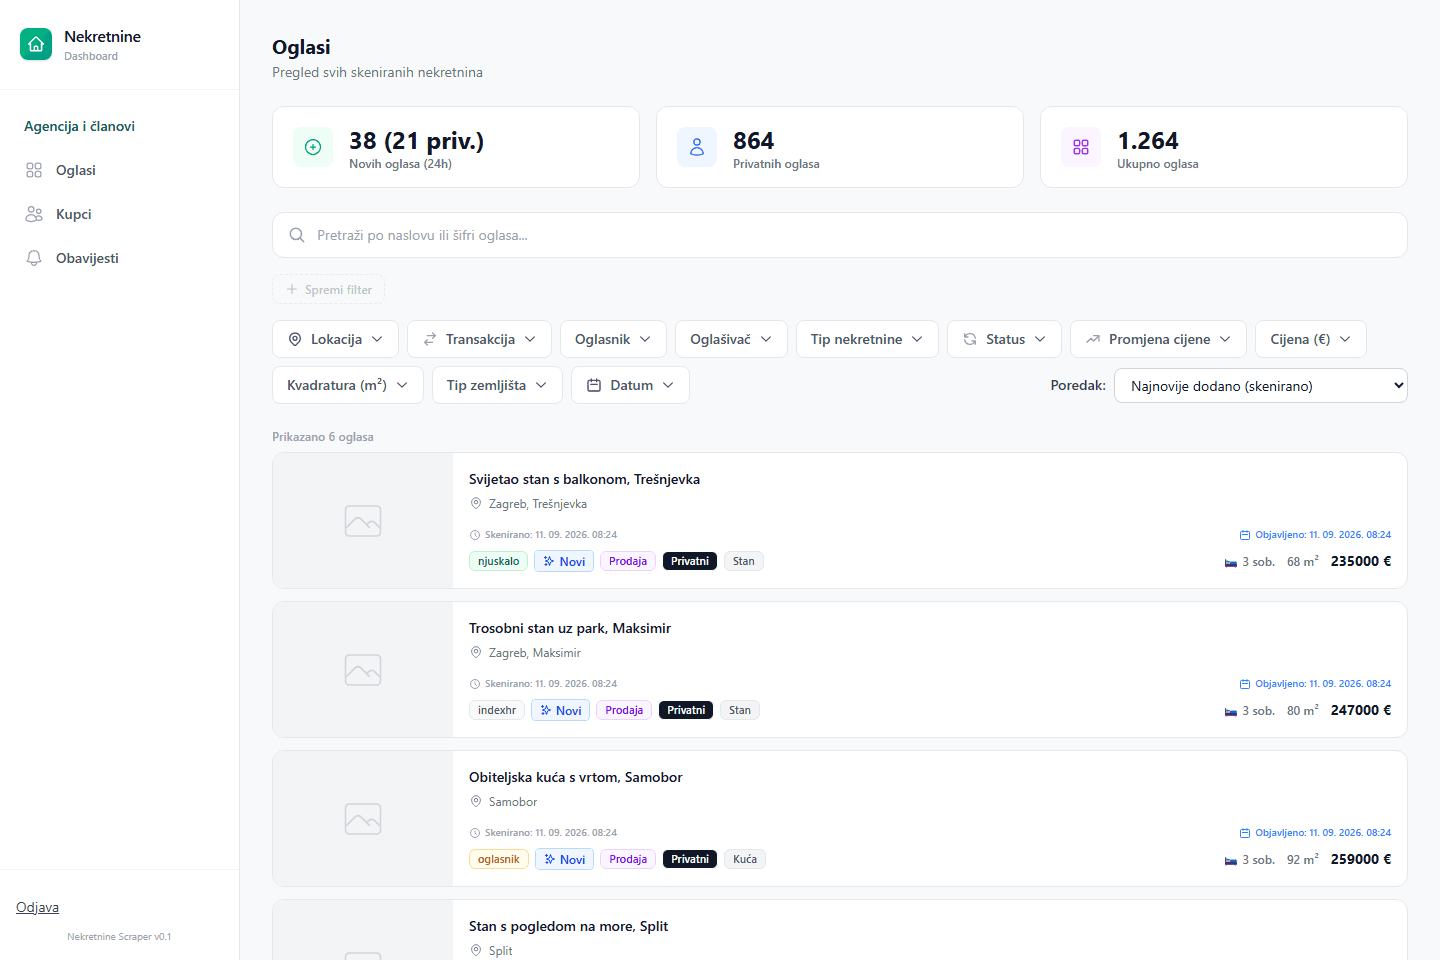Click the Stan tag on Trešnjevka listing
This screenshot has height=960, width=1440.
(x=743, y=561)
